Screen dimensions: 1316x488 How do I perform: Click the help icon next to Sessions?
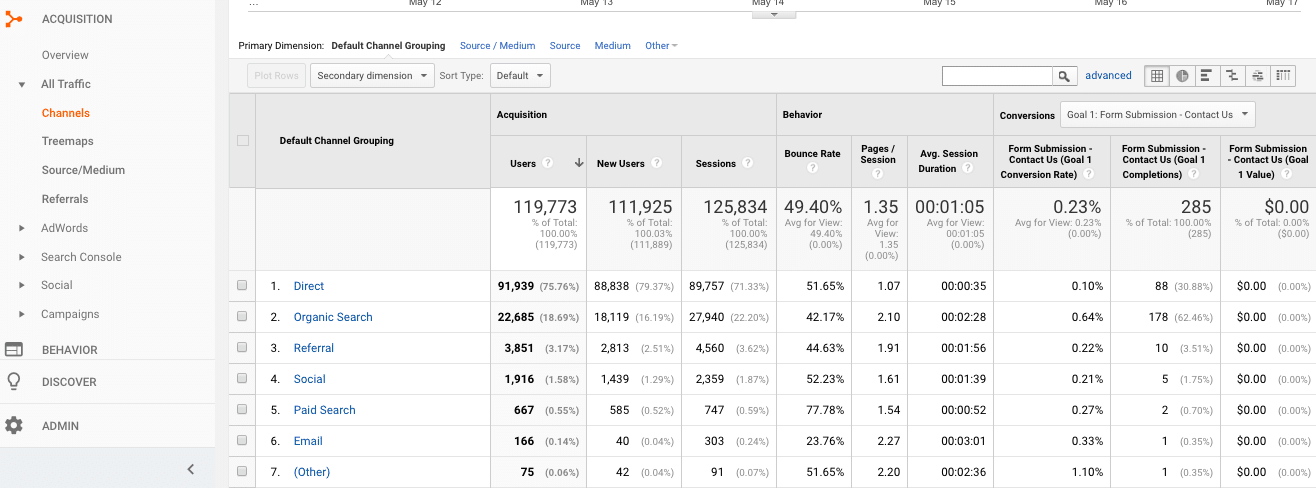[x=749, y=163]
